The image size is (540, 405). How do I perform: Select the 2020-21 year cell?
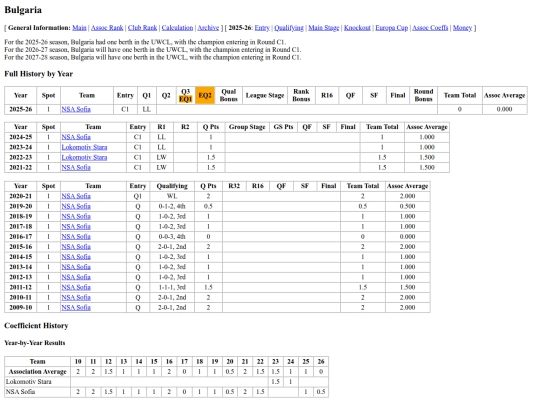(21, 196)
